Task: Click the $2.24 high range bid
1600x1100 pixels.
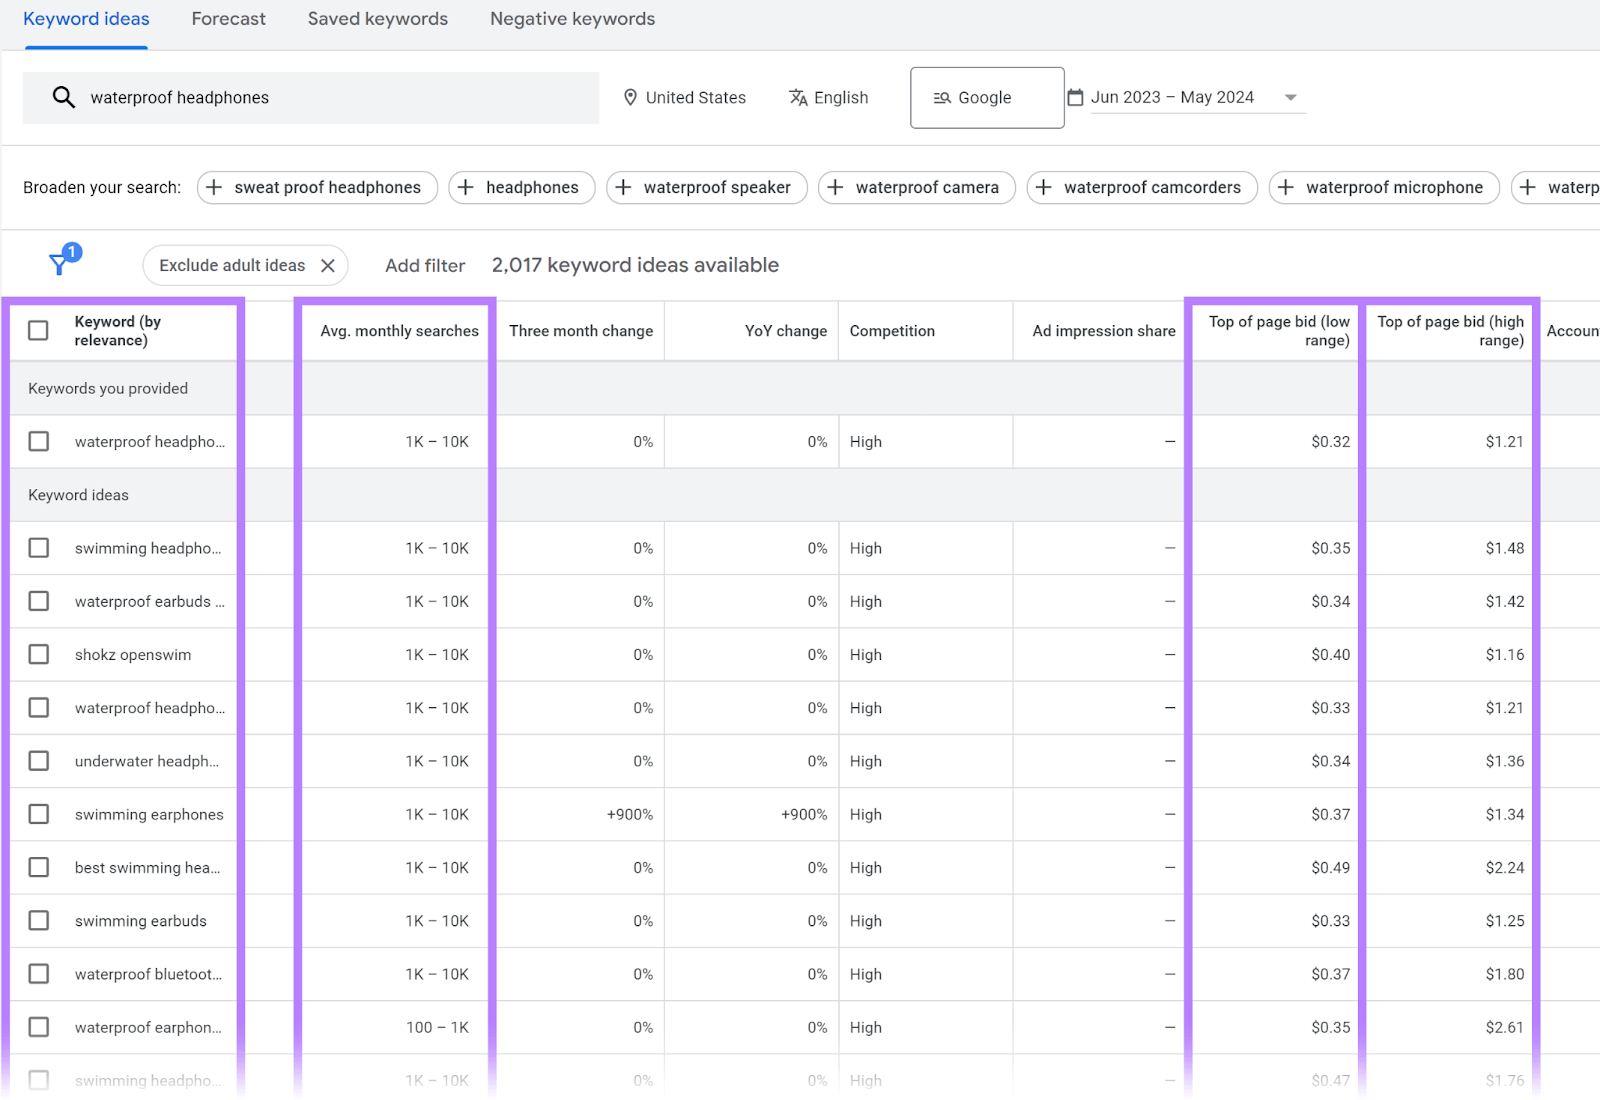Action: [1505, 868]
